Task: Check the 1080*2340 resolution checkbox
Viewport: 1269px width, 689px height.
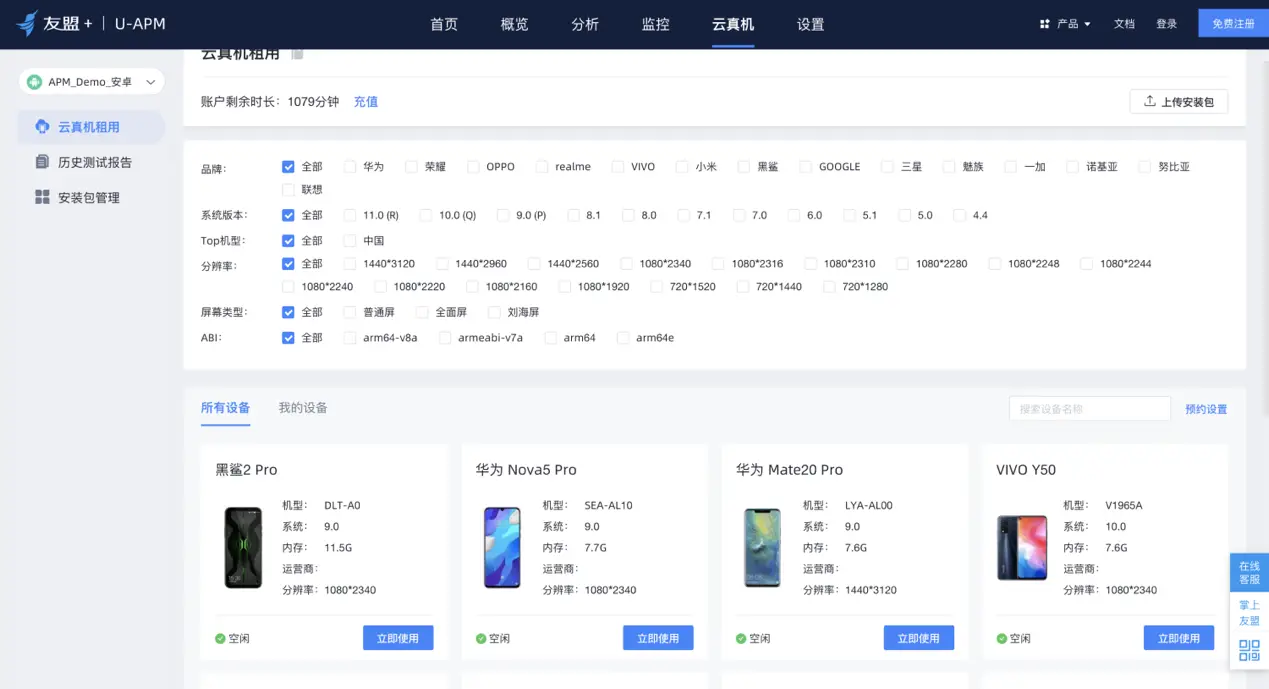Action: pyautogui.click(x=626, y=264)
